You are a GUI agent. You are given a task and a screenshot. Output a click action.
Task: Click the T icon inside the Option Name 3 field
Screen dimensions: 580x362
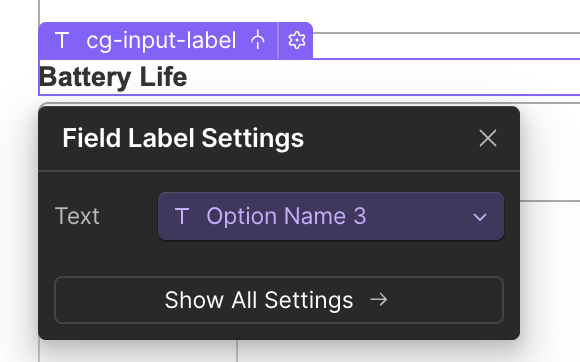(x=182, y=216)
